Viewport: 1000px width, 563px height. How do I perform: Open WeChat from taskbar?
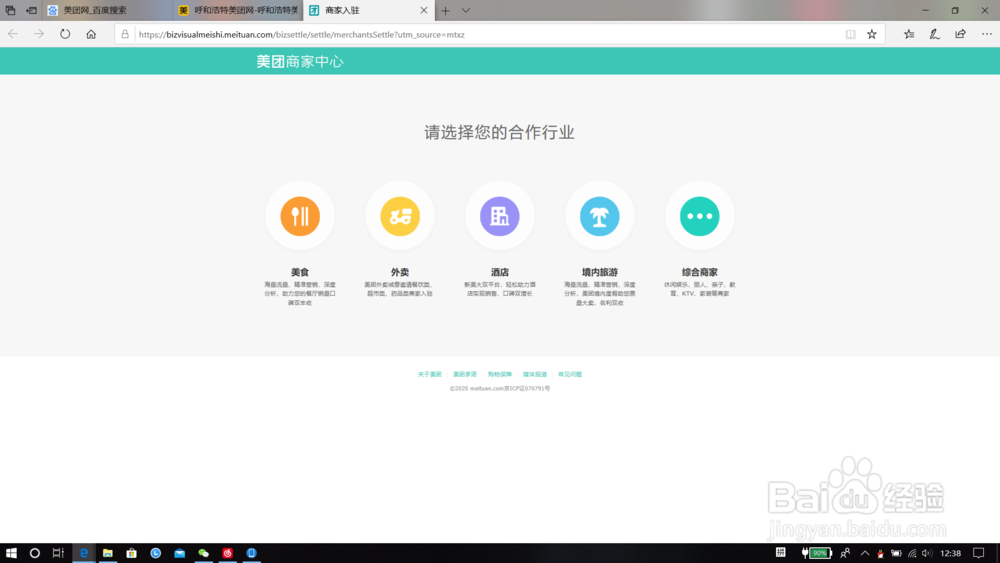tap(203, 553)
